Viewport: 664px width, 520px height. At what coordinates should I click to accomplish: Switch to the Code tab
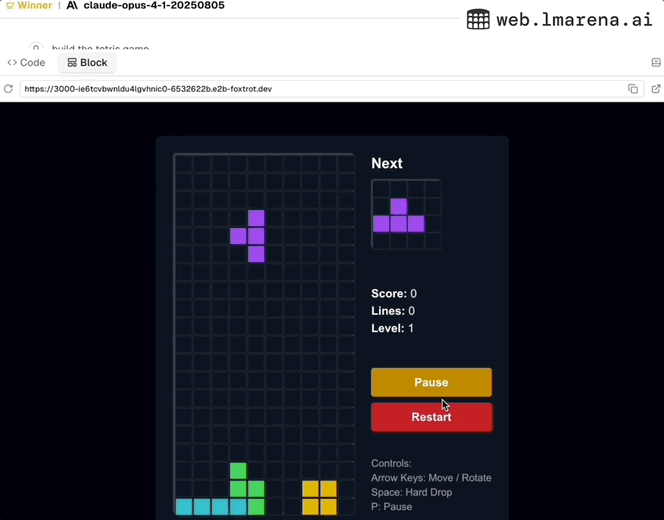tap(26, 62)
